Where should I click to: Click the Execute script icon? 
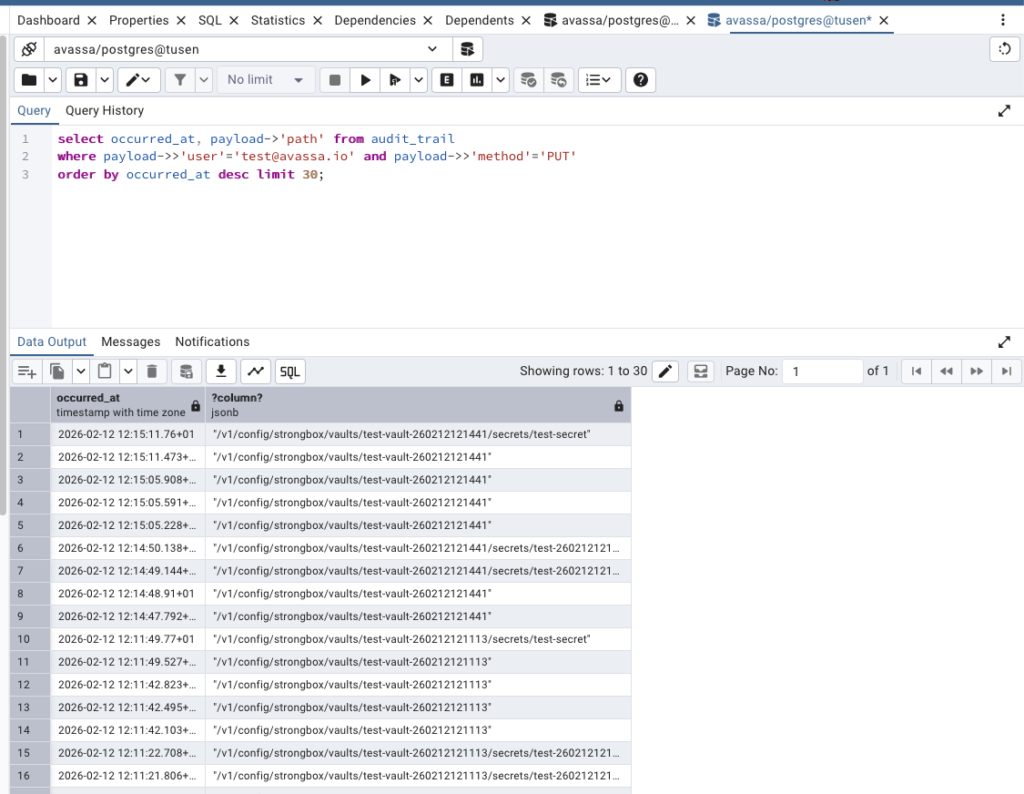[x=395, y=80]
